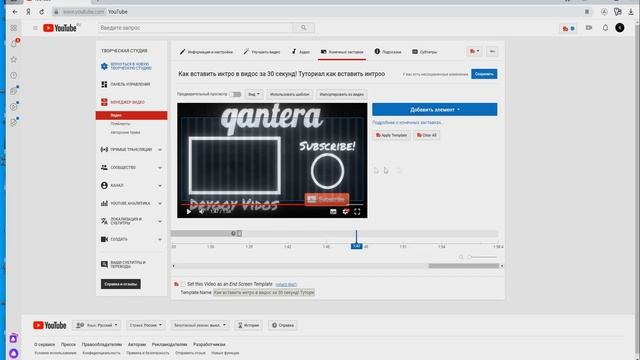Image resolution: width=640 pixels, height=360 pixels.
Task: Select the End screens tab
Action: point(342,52)
